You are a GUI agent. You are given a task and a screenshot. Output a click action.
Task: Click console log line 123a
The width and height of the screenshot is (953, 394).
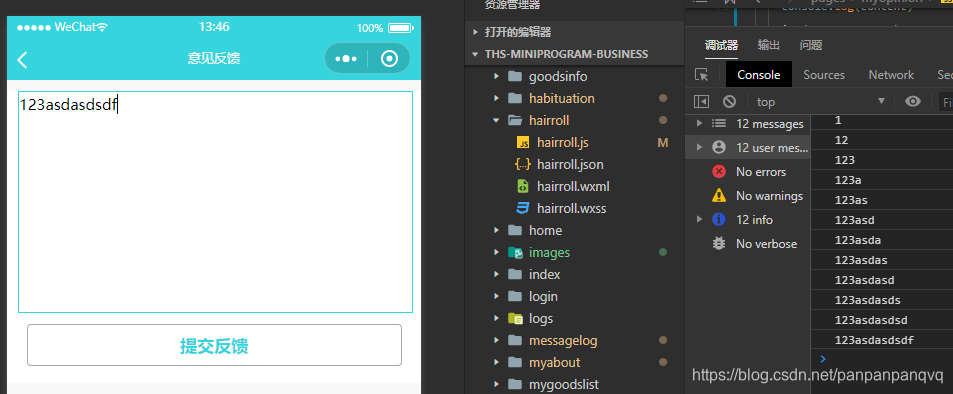(x=847, y=181)
